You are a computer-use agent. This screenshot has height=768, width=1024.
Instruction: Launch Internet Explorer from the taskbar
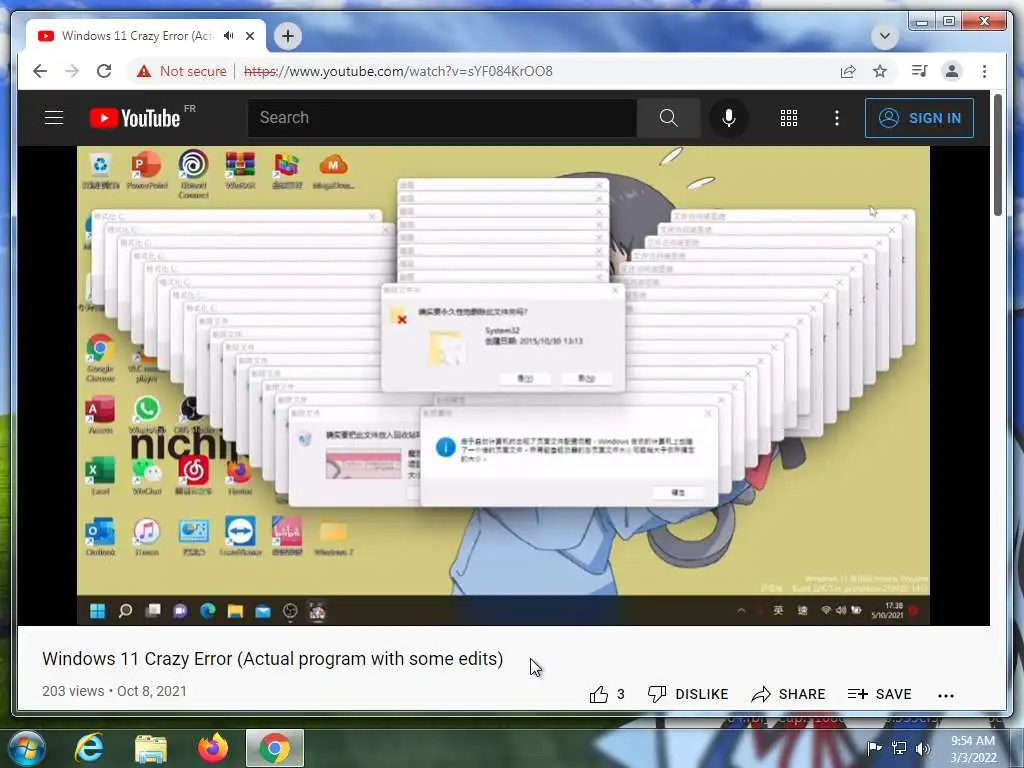[89, 748]
